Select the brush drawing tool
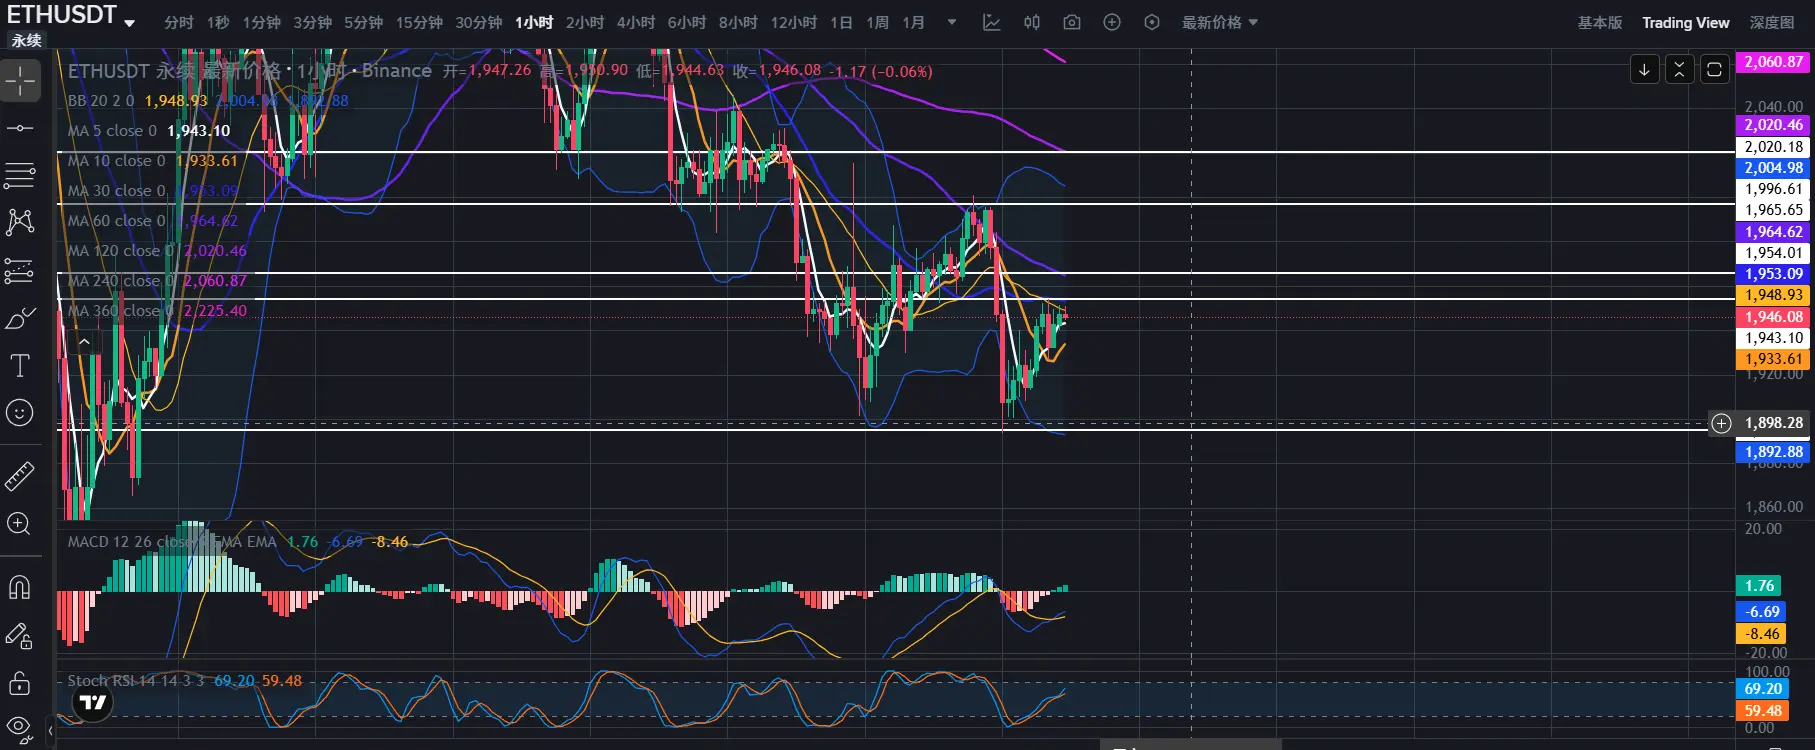The image size is (1815, 750). (20, 318)
